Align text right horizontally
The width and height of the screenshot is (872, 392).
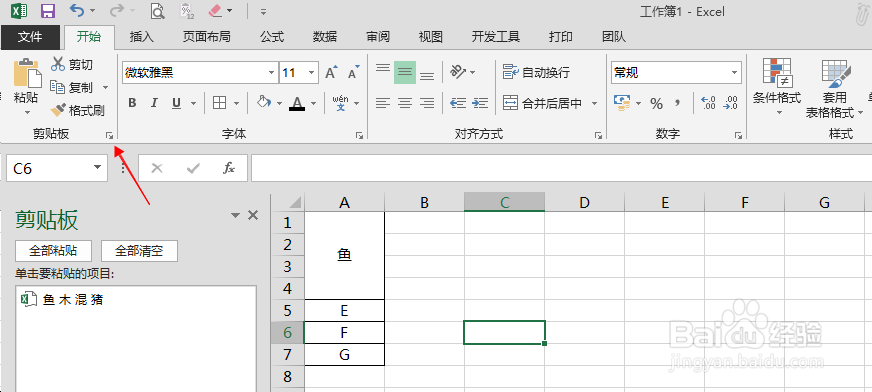[x=427, y=103]
